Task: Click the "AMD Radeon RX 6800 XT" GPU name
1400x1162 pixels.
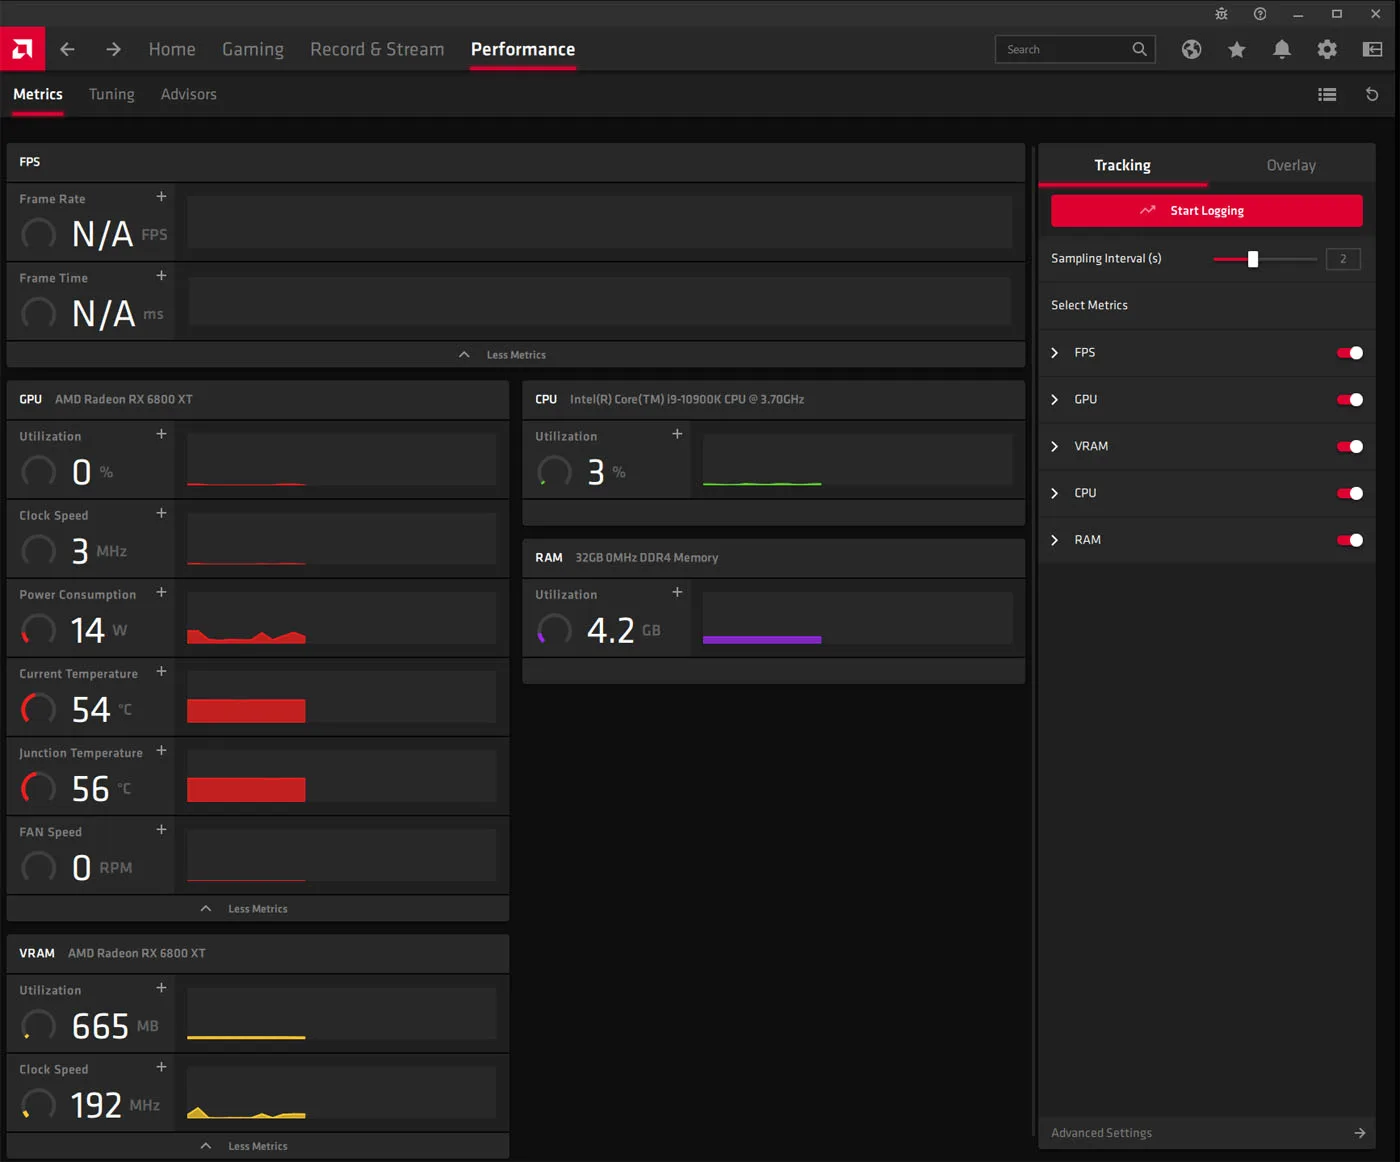Action: click(124, 399)
